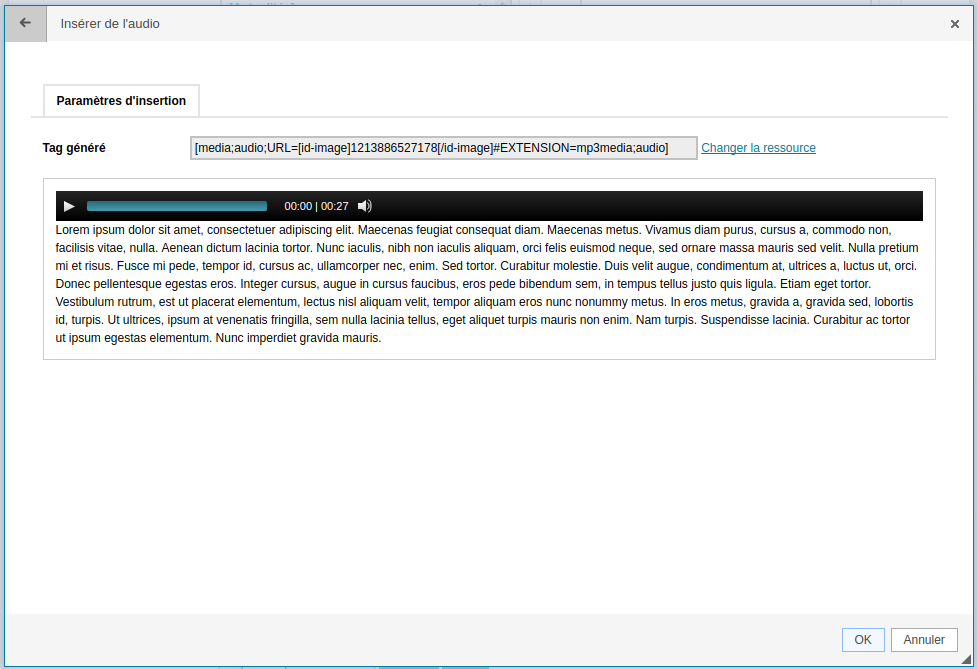Mute audio with the speaker icon
The height and width of the screenshot is (669, 977).
pyautogui.click(x=365, y=206)
